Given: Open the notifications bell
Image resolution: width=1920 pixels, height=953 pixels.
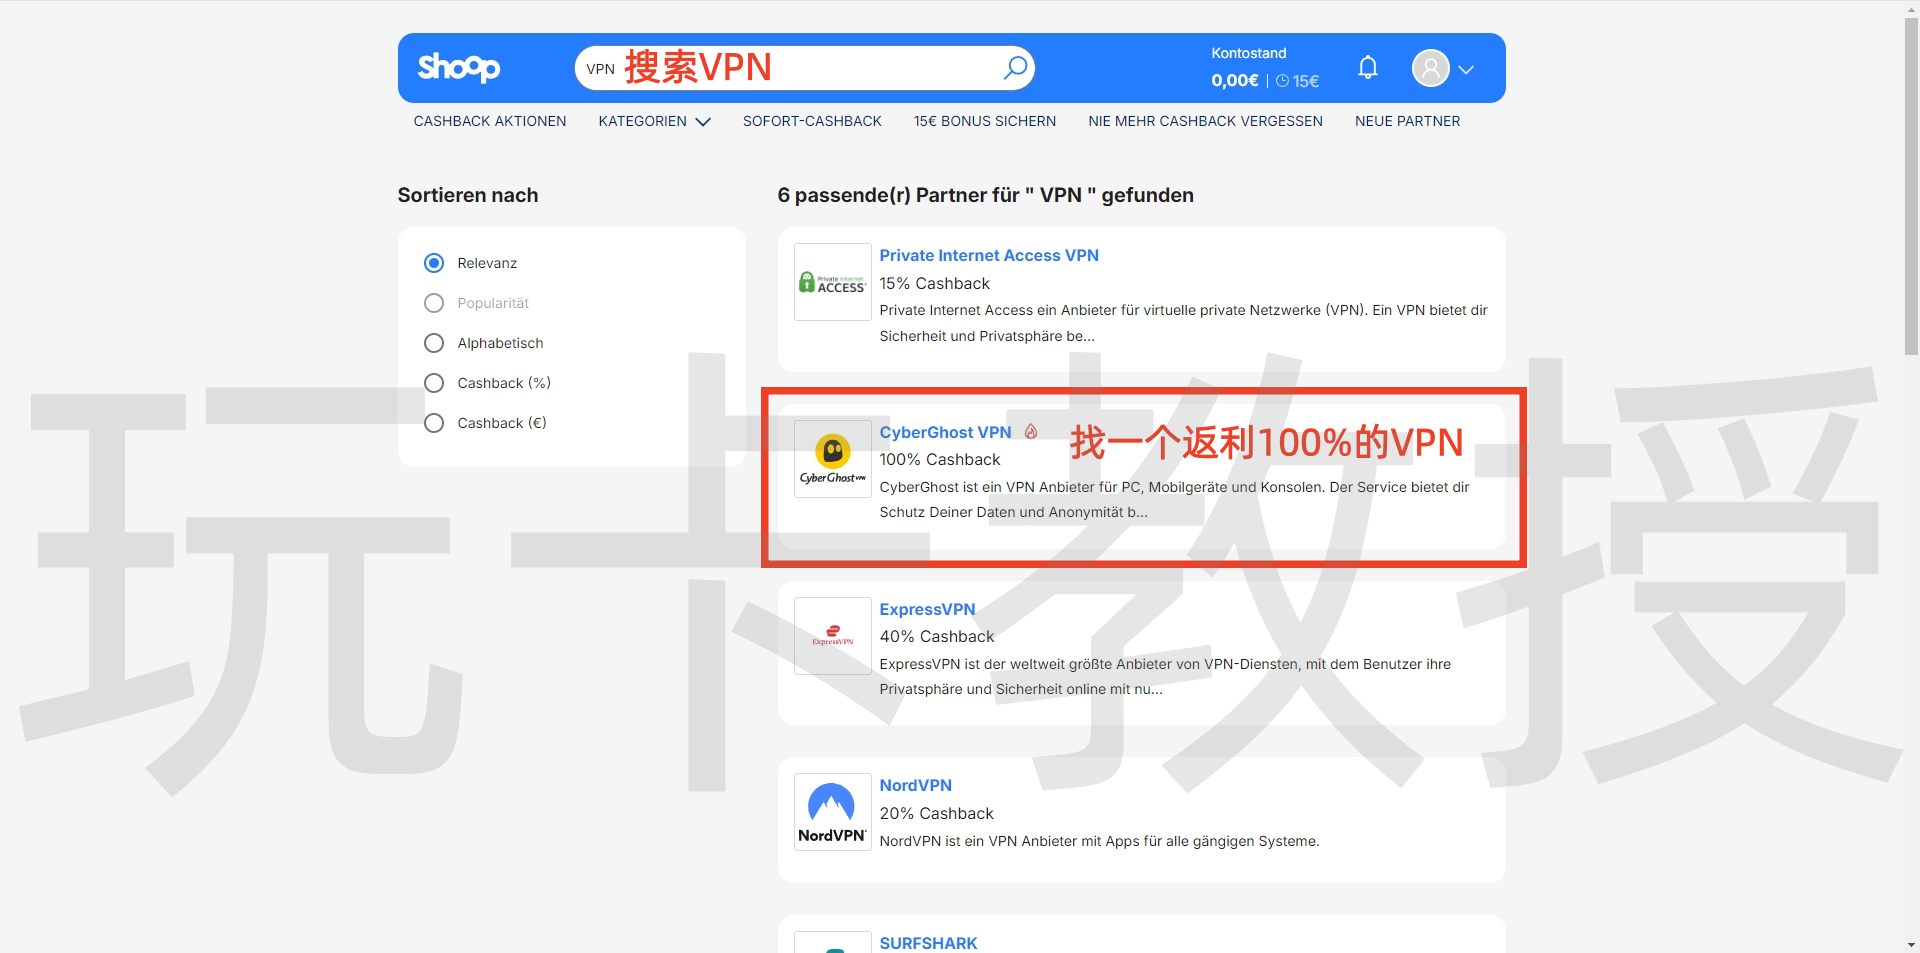Looking at the screenshot, I should pos(1367,68).
